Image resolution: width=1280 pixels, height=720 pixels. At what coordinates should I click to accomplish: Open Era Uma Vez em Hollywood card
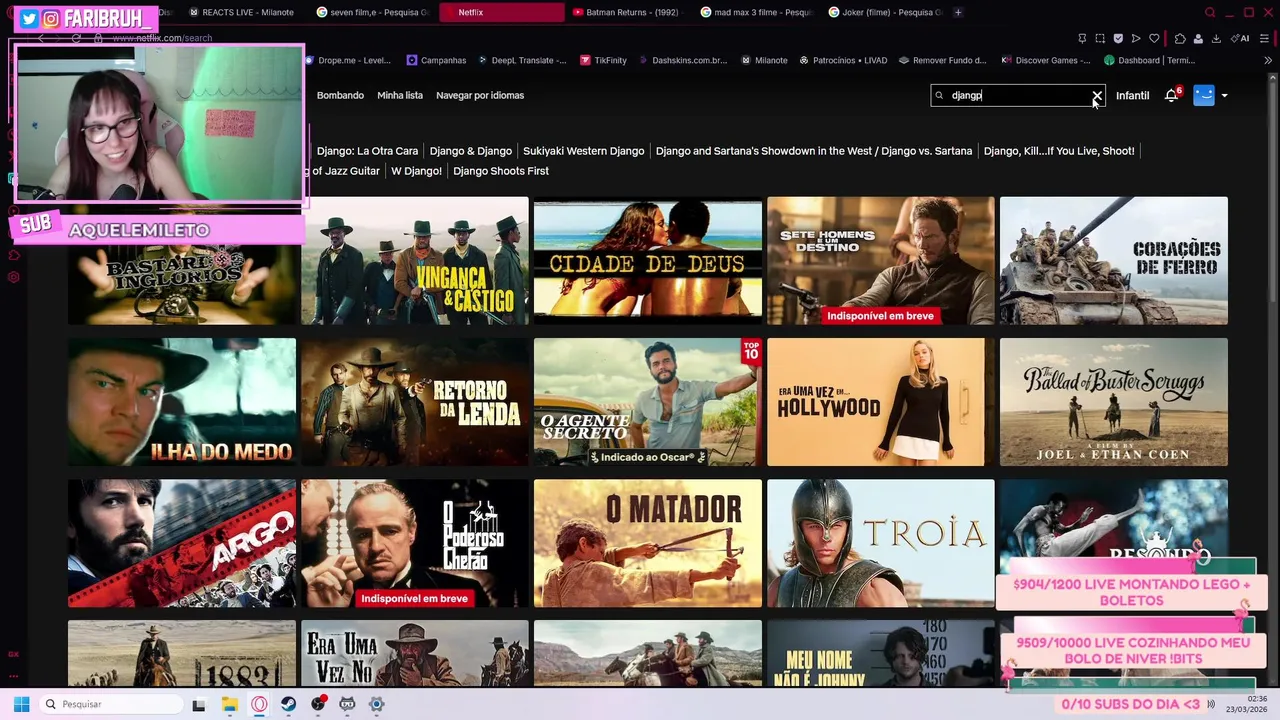881,402
